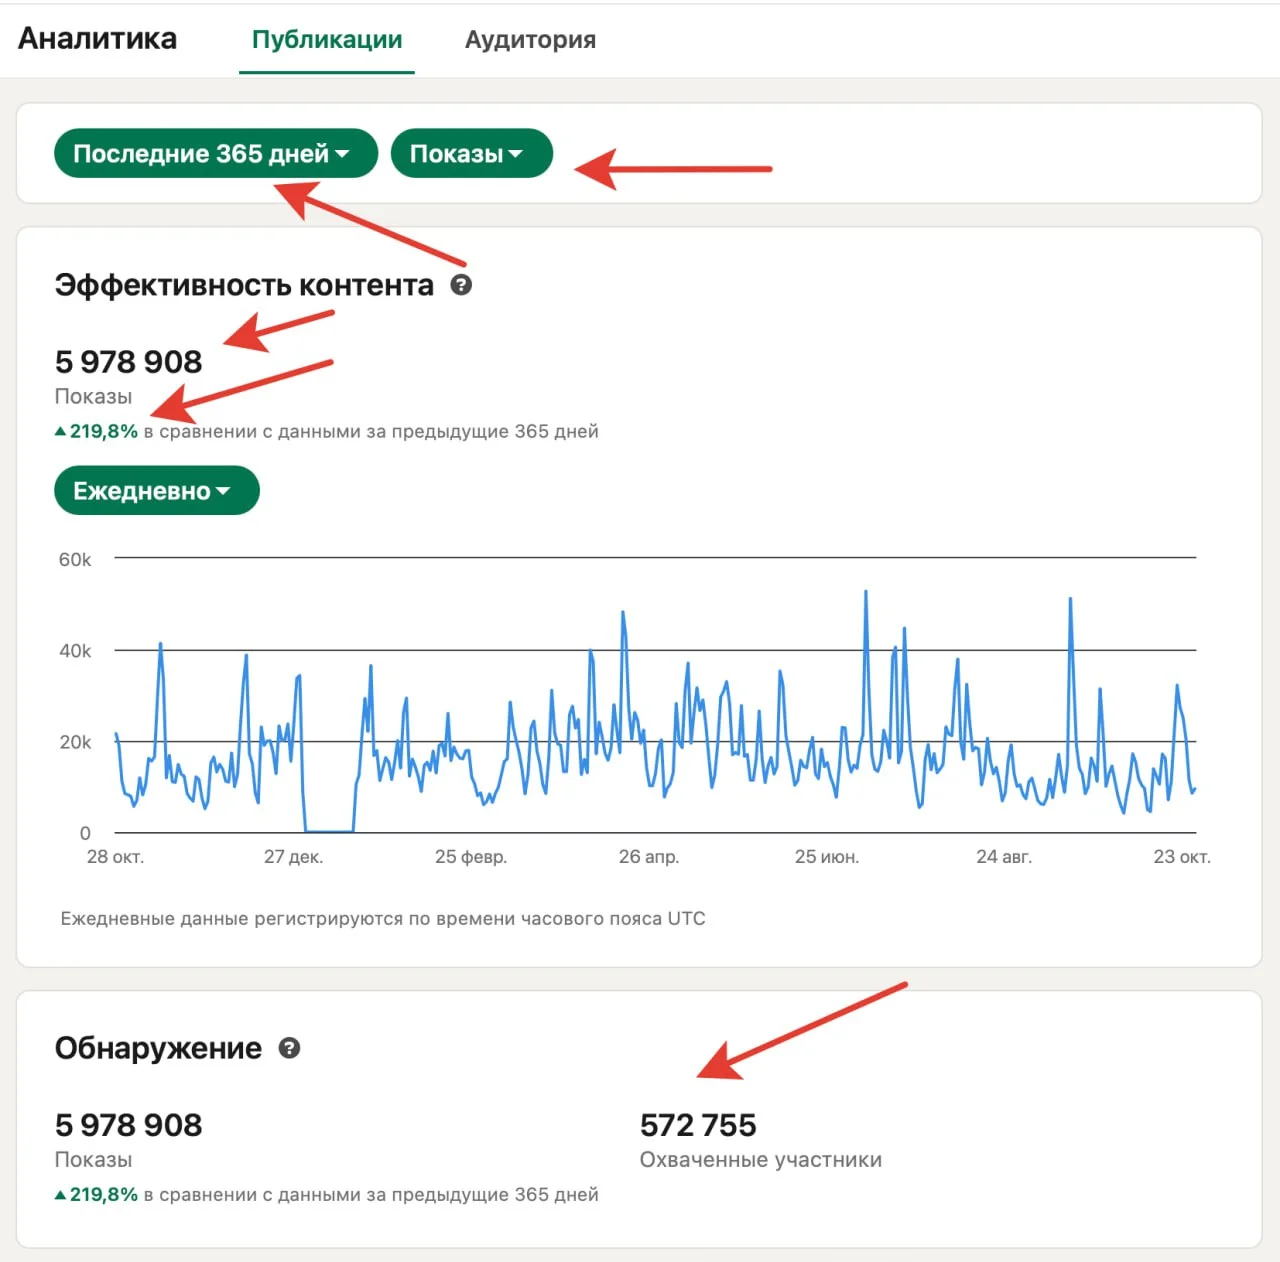The width and height of the screenshot is (1280, 1262).
Task: Click the 60k gridline value label
Action: pos(75,560)
